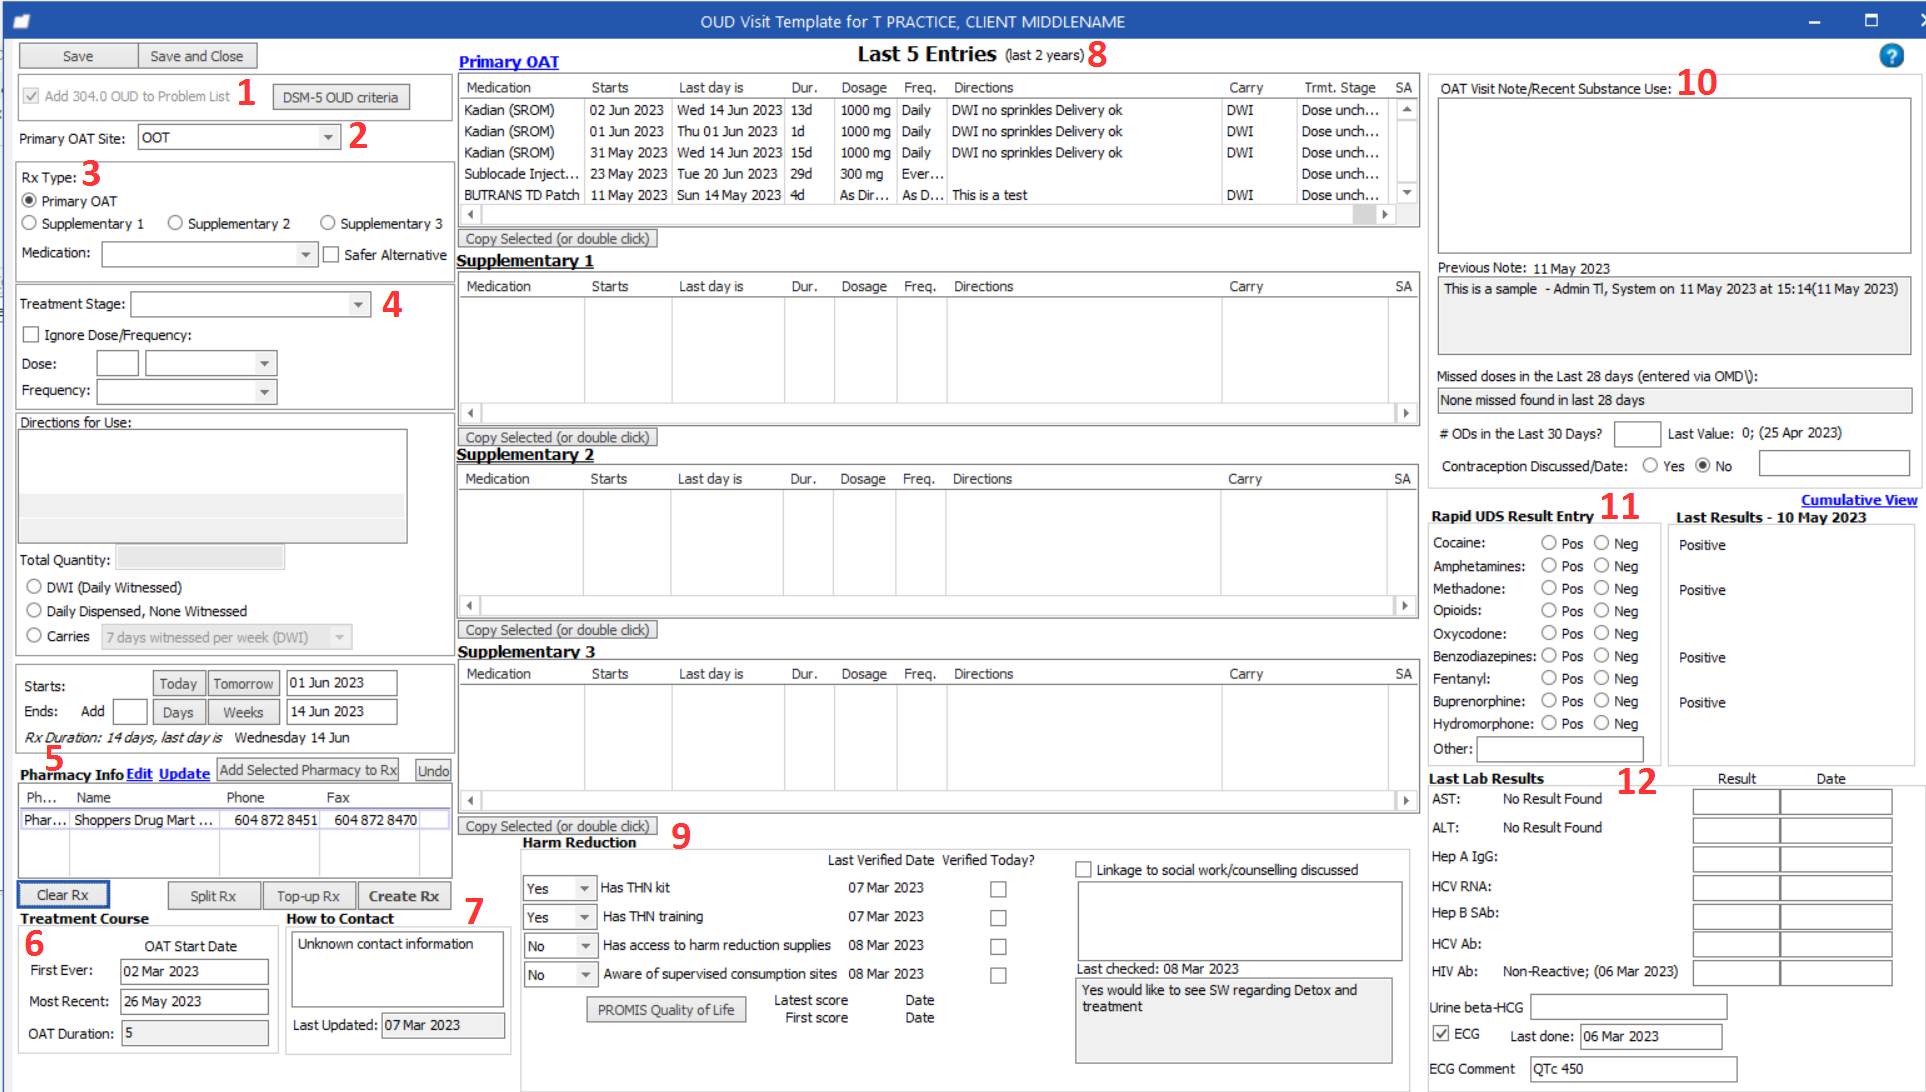Screen dimensions: 1926x1092
Task: Click the Help question mark icon
Action: point(1892,56)
